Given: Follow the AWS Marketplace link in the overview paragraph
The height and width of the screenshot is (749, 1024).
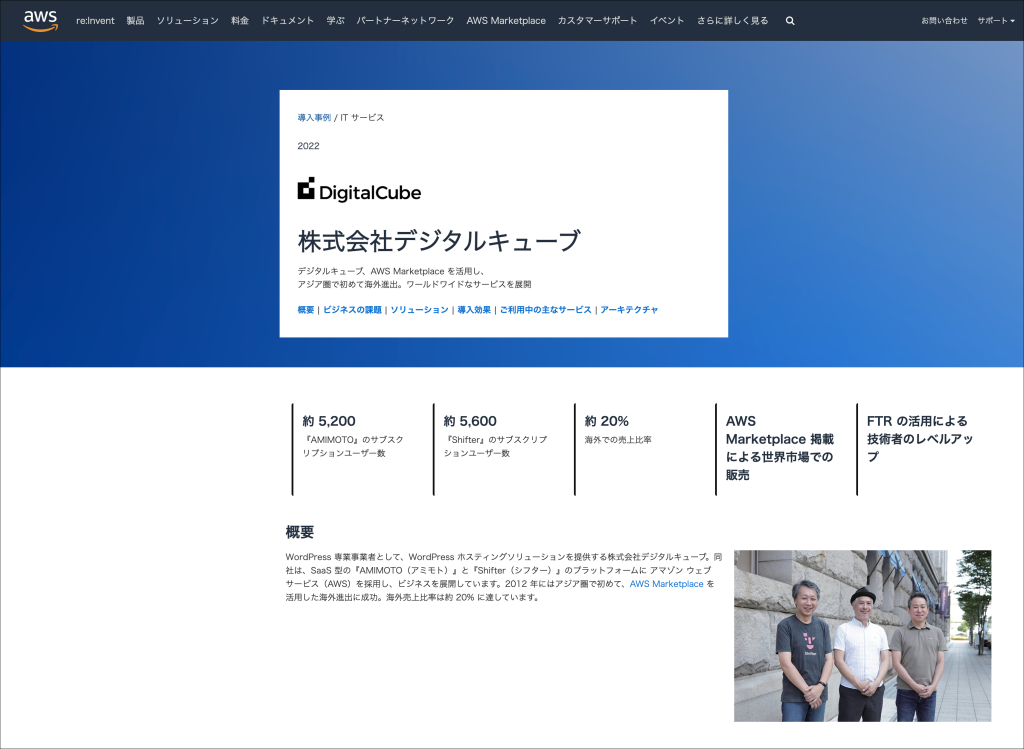Looking at the screenshot, I should [x=666, y=584].
